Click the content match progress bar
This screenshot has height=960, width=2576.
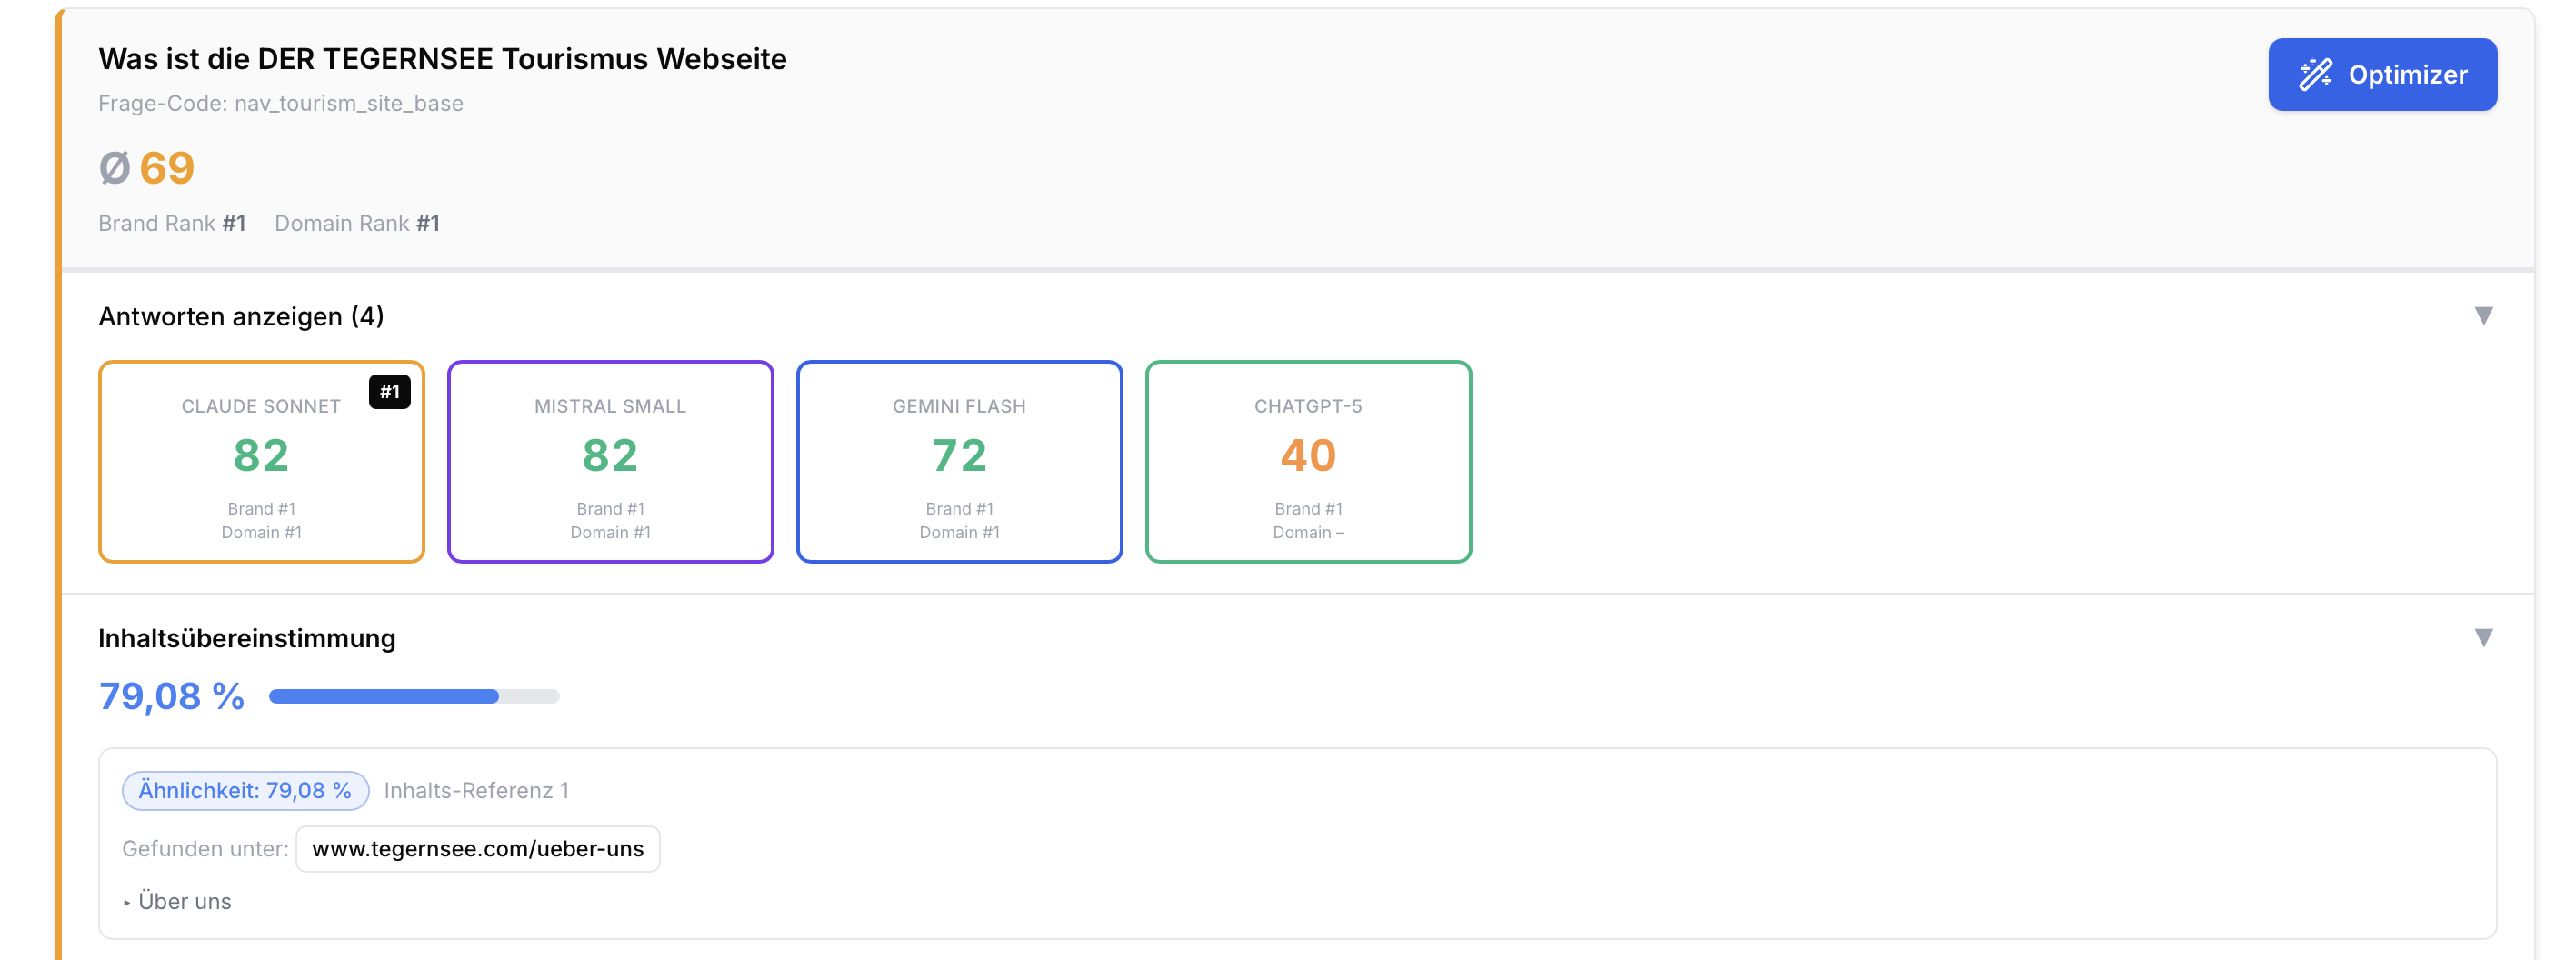(414, 697)
